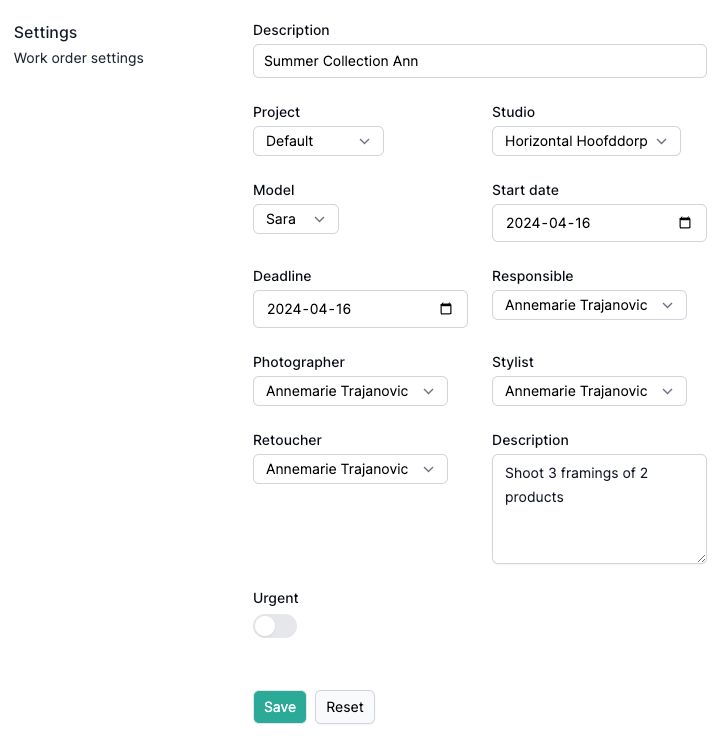Open the Deadline calendar picker icon
Image resolution: width=723 pixels, height=743 pixels.
446,308
